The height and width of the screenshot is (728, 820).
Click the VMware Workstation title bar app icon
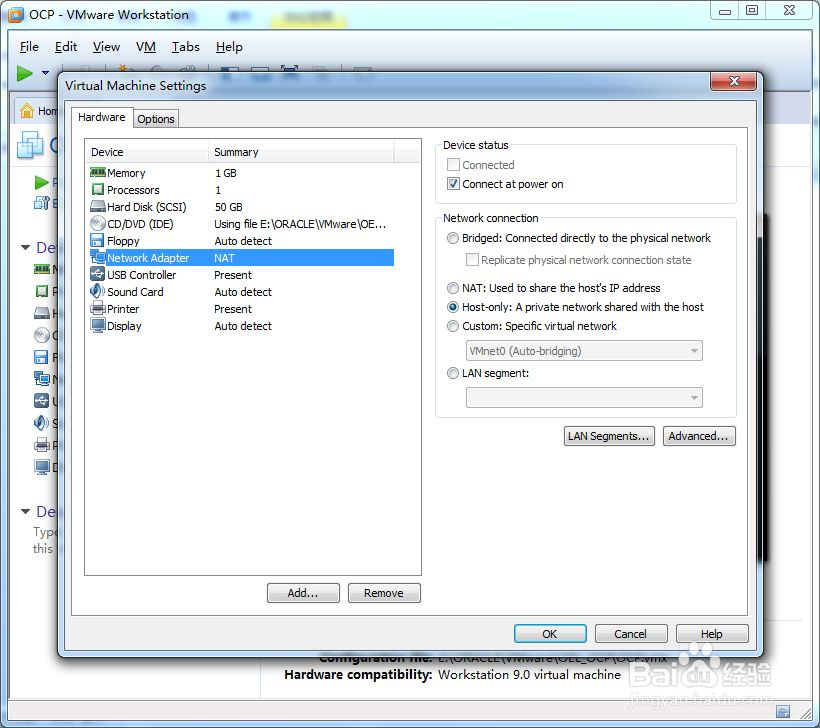click(16, 15)
